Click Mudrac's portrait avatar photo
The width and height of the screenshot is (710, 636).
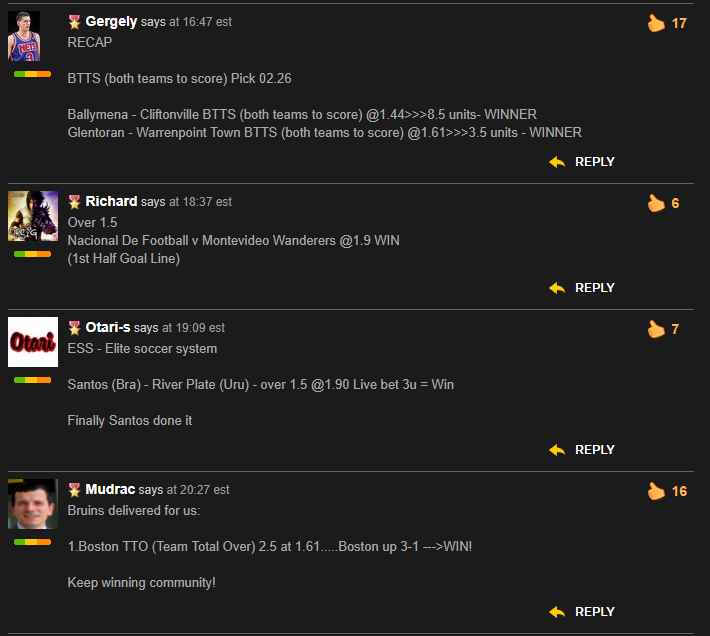pyautogui.click(x=33, y=504)
